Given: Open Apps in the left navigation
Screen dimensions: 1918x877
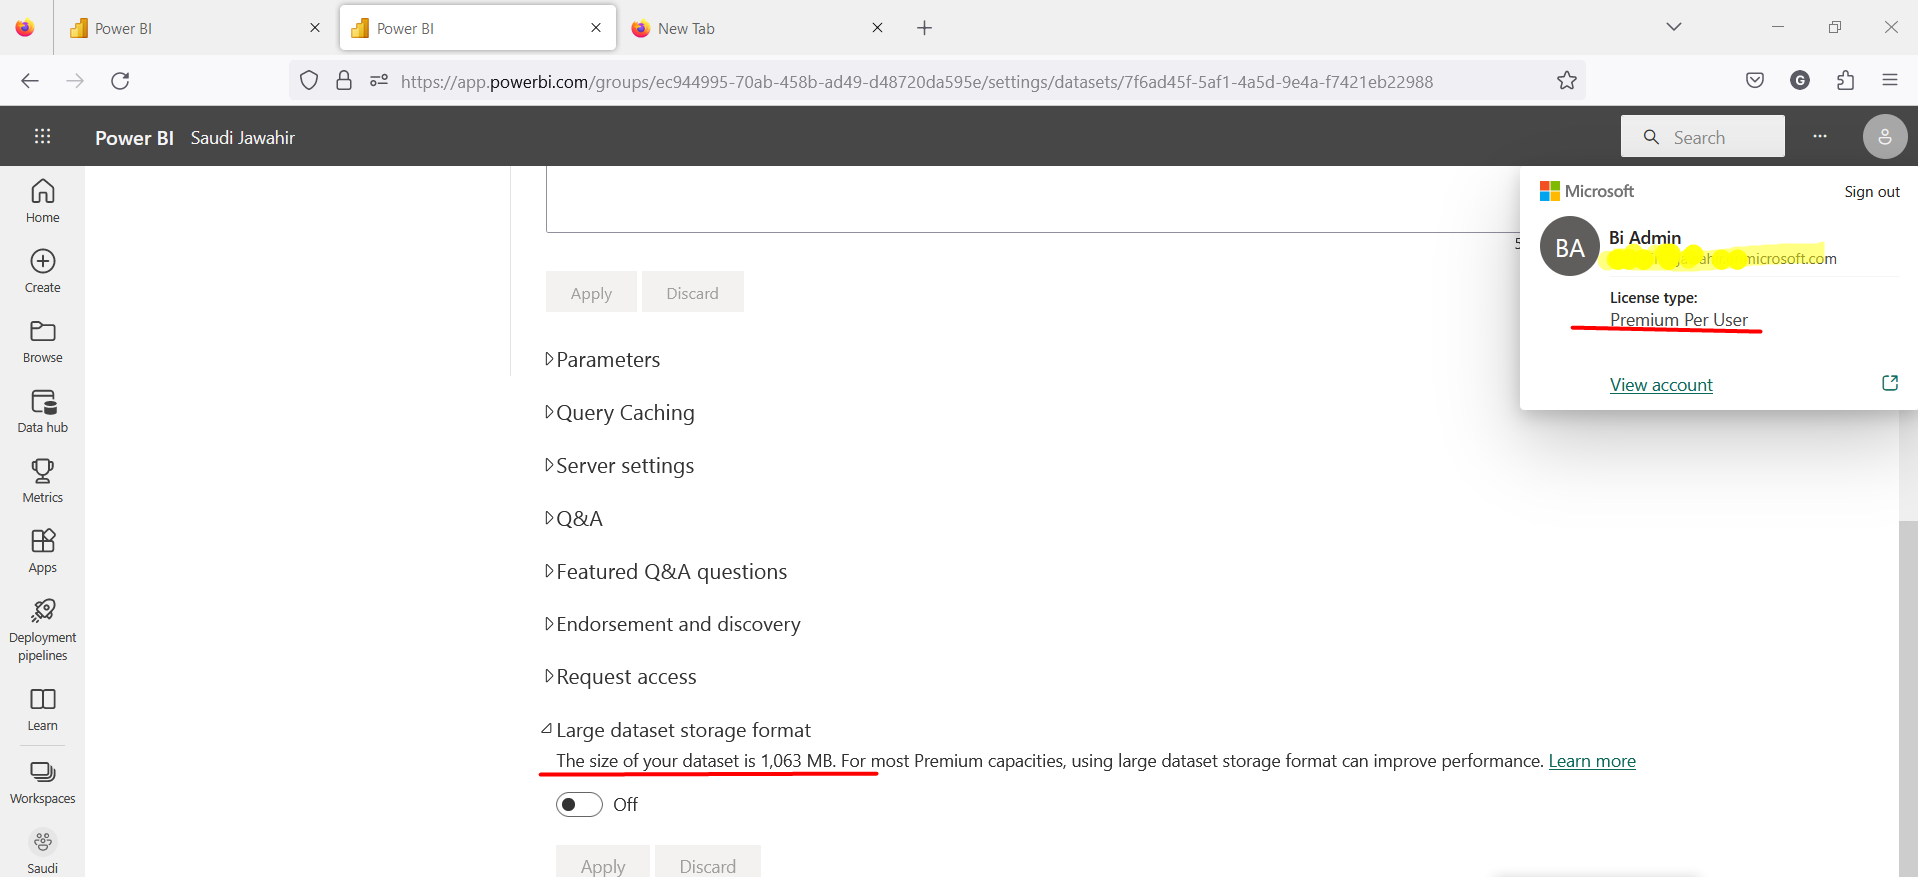Looking at the screenshot, I should pos(42,550).
